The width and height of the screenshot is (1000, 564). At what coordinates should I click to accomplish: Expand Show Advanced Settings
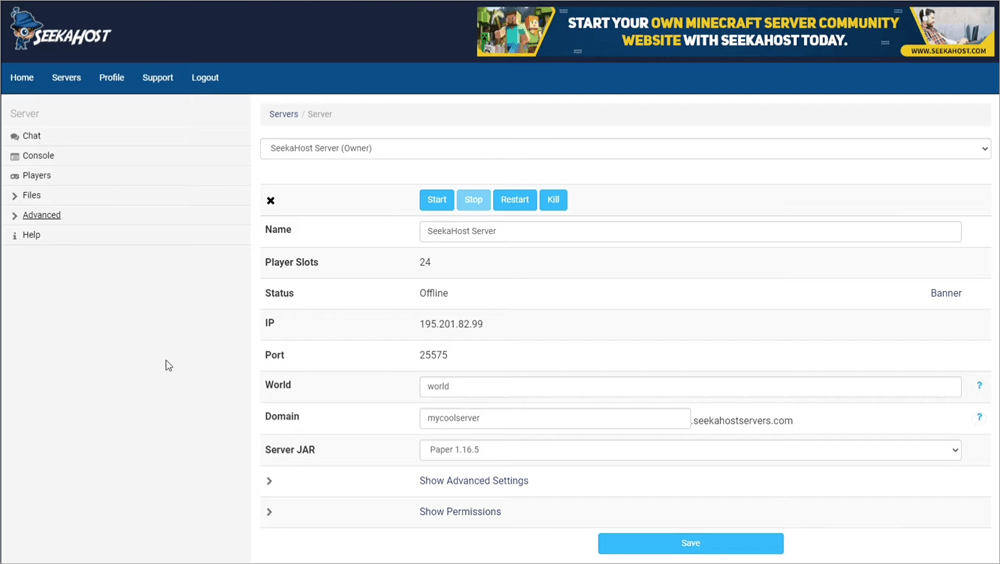tap(270, 482)
